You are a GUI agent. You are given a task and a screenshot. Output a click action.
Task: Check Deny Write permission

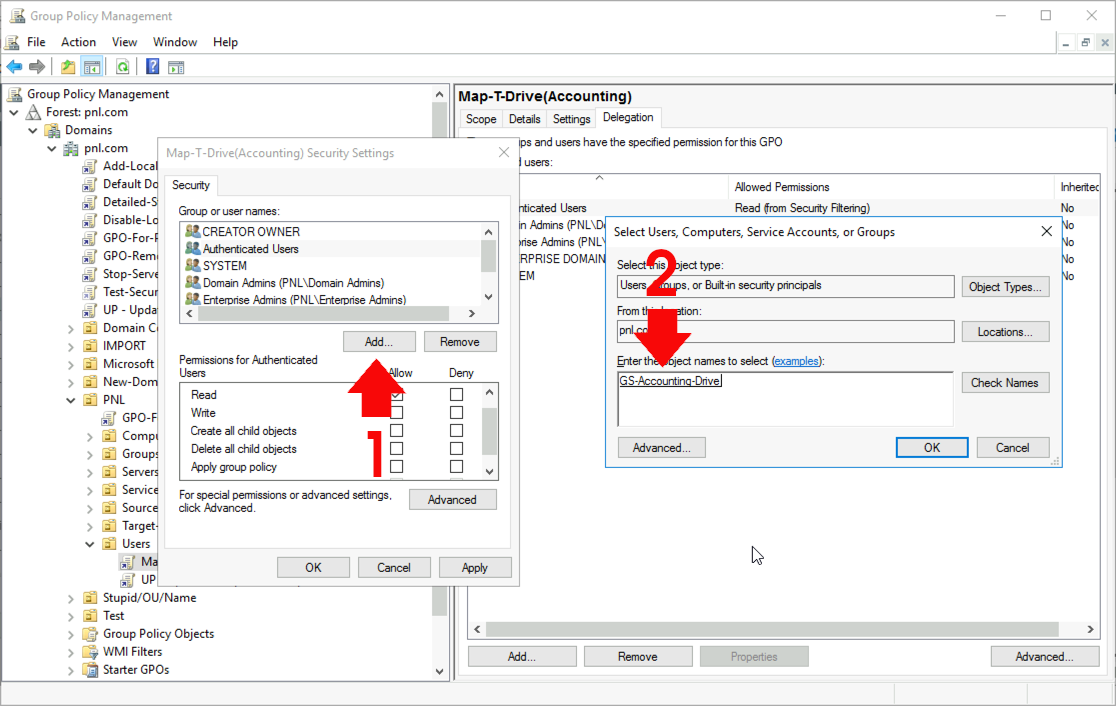pyautogui.click(x=456, y=412)
